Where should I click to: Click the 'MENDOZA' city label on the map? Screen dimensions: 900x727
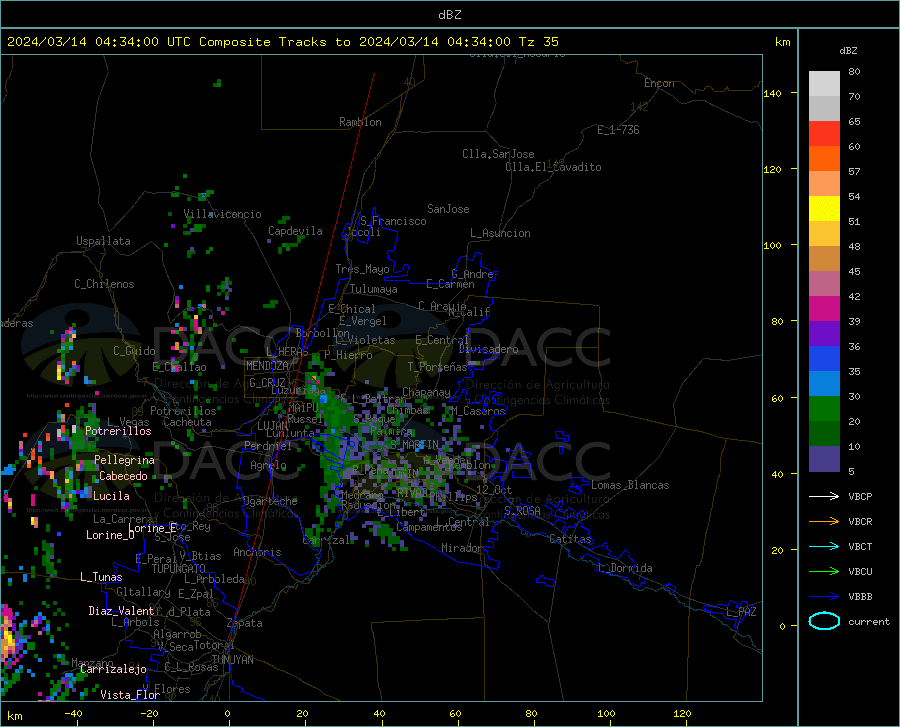click(x=267, y=366)
